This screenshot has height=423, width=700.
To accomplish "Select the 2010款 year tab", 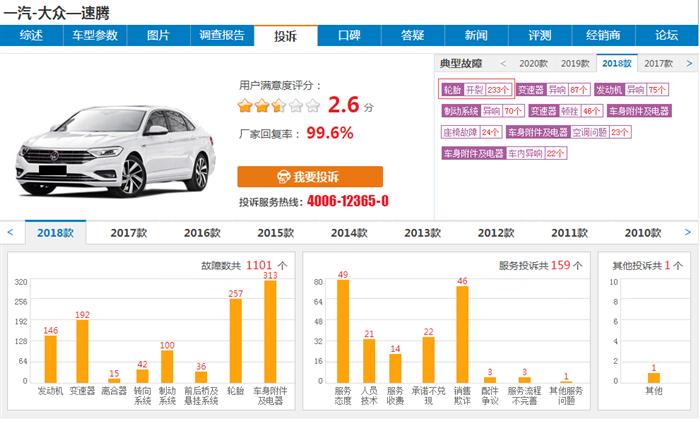I will (643, 232).
